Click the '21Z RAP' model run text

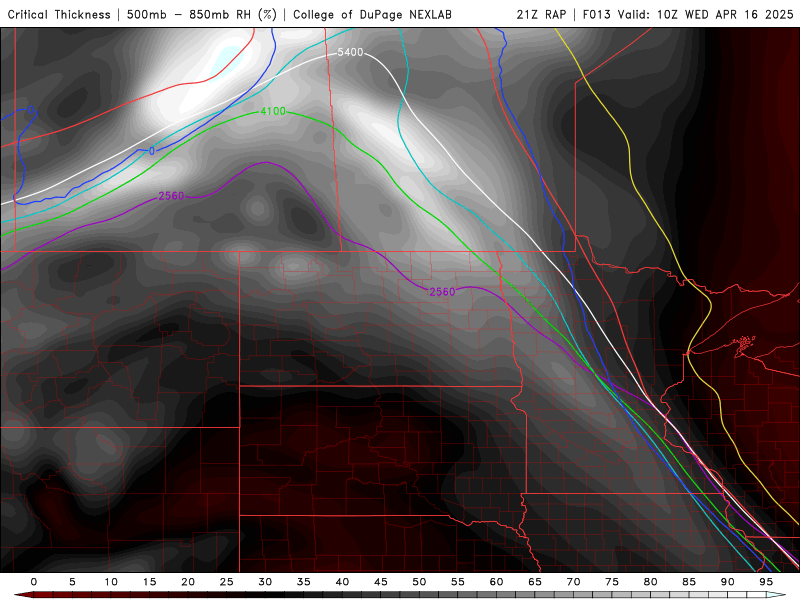point(541,14)
